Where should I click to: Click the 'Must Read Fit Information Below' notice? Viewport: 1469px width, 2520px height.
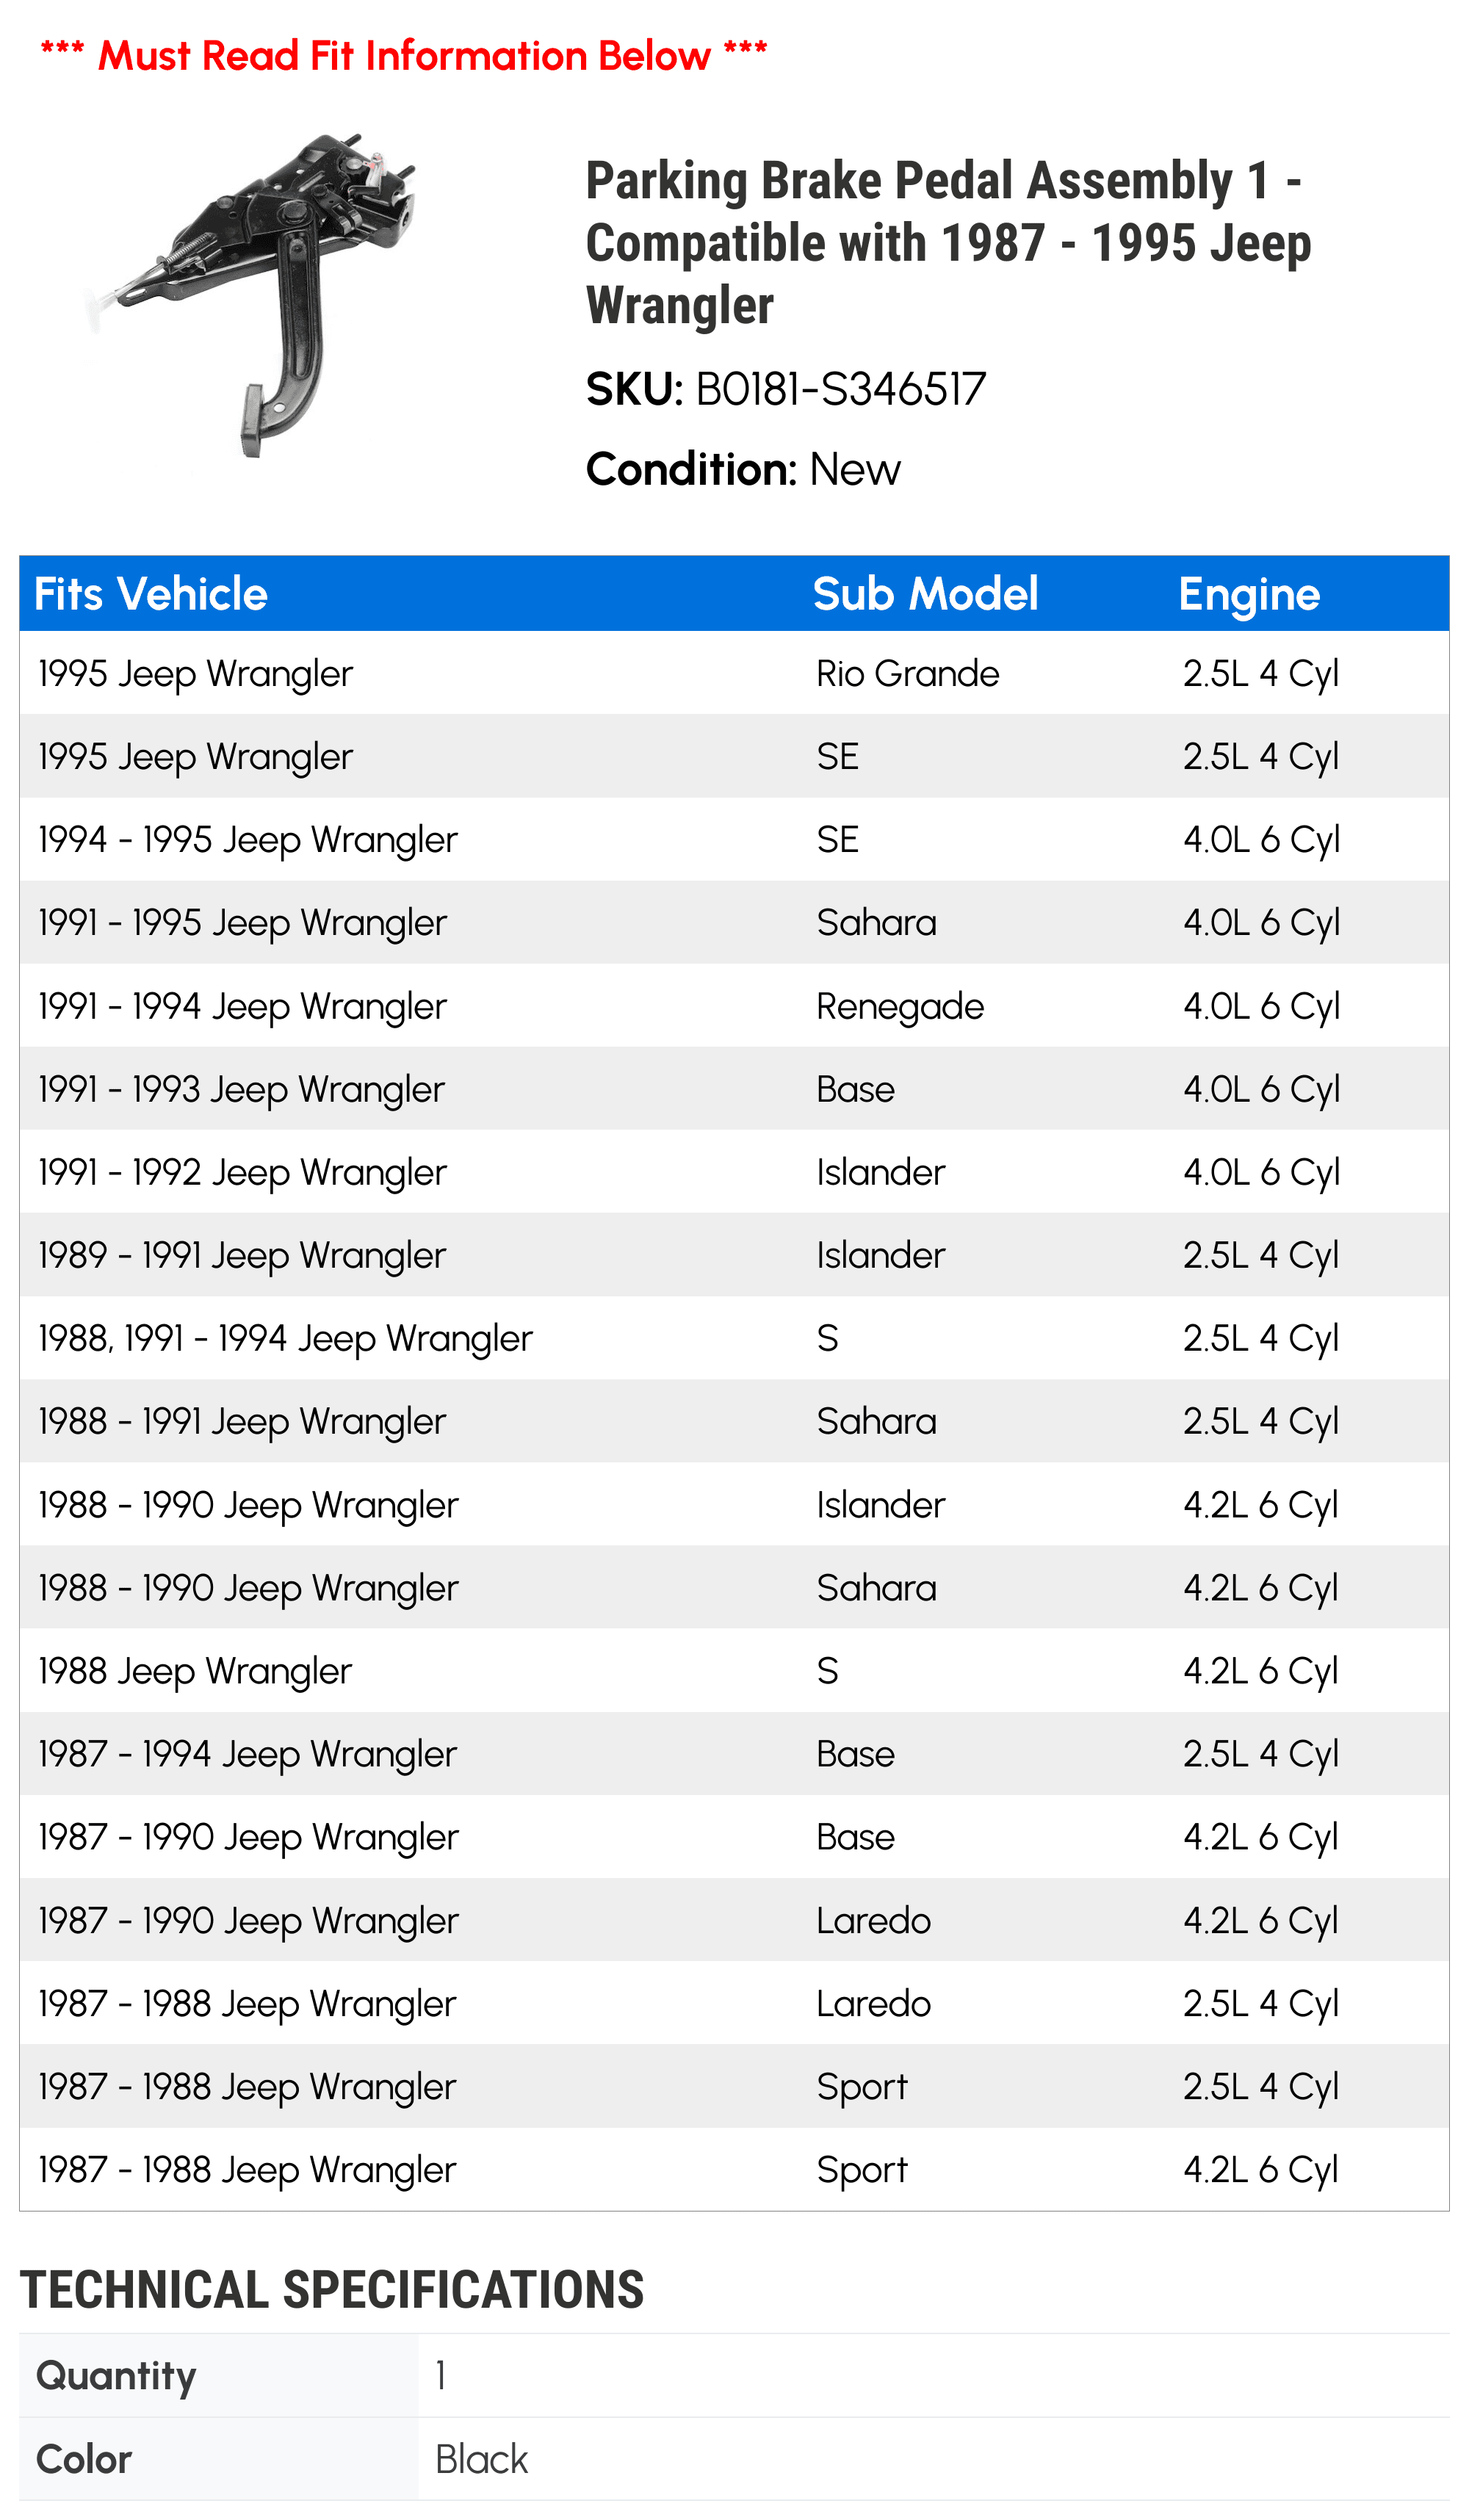tap(404, 55)
